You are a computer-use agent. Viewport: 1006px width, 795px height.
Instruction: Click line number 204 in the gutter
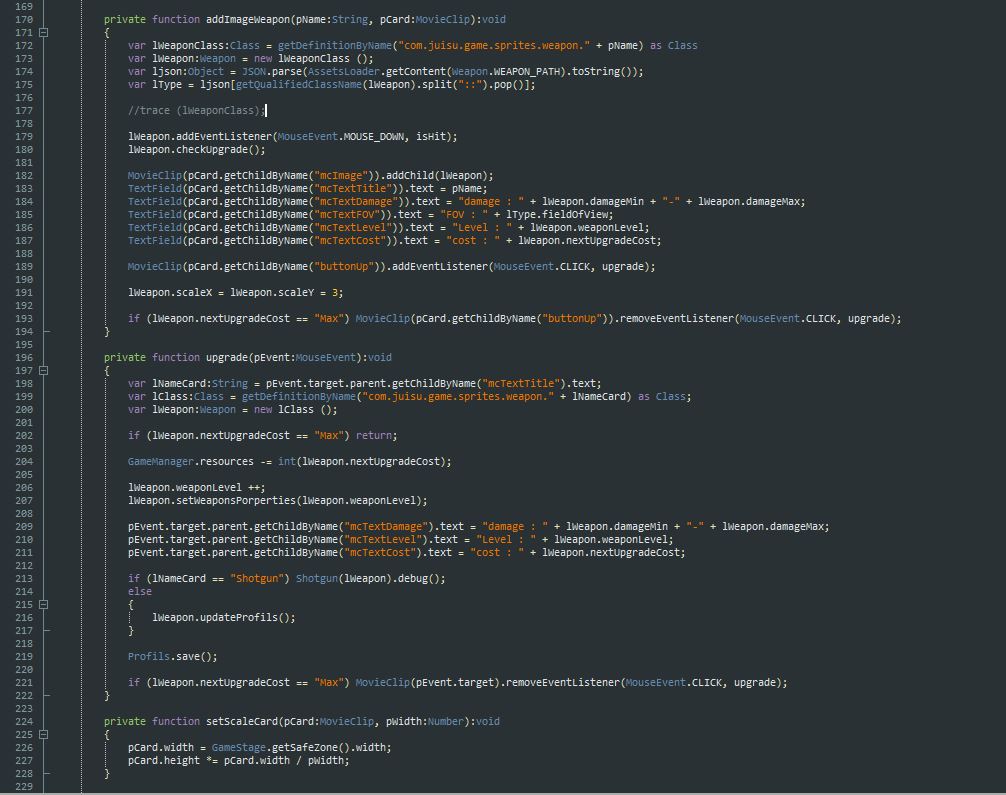coord(24,462)
